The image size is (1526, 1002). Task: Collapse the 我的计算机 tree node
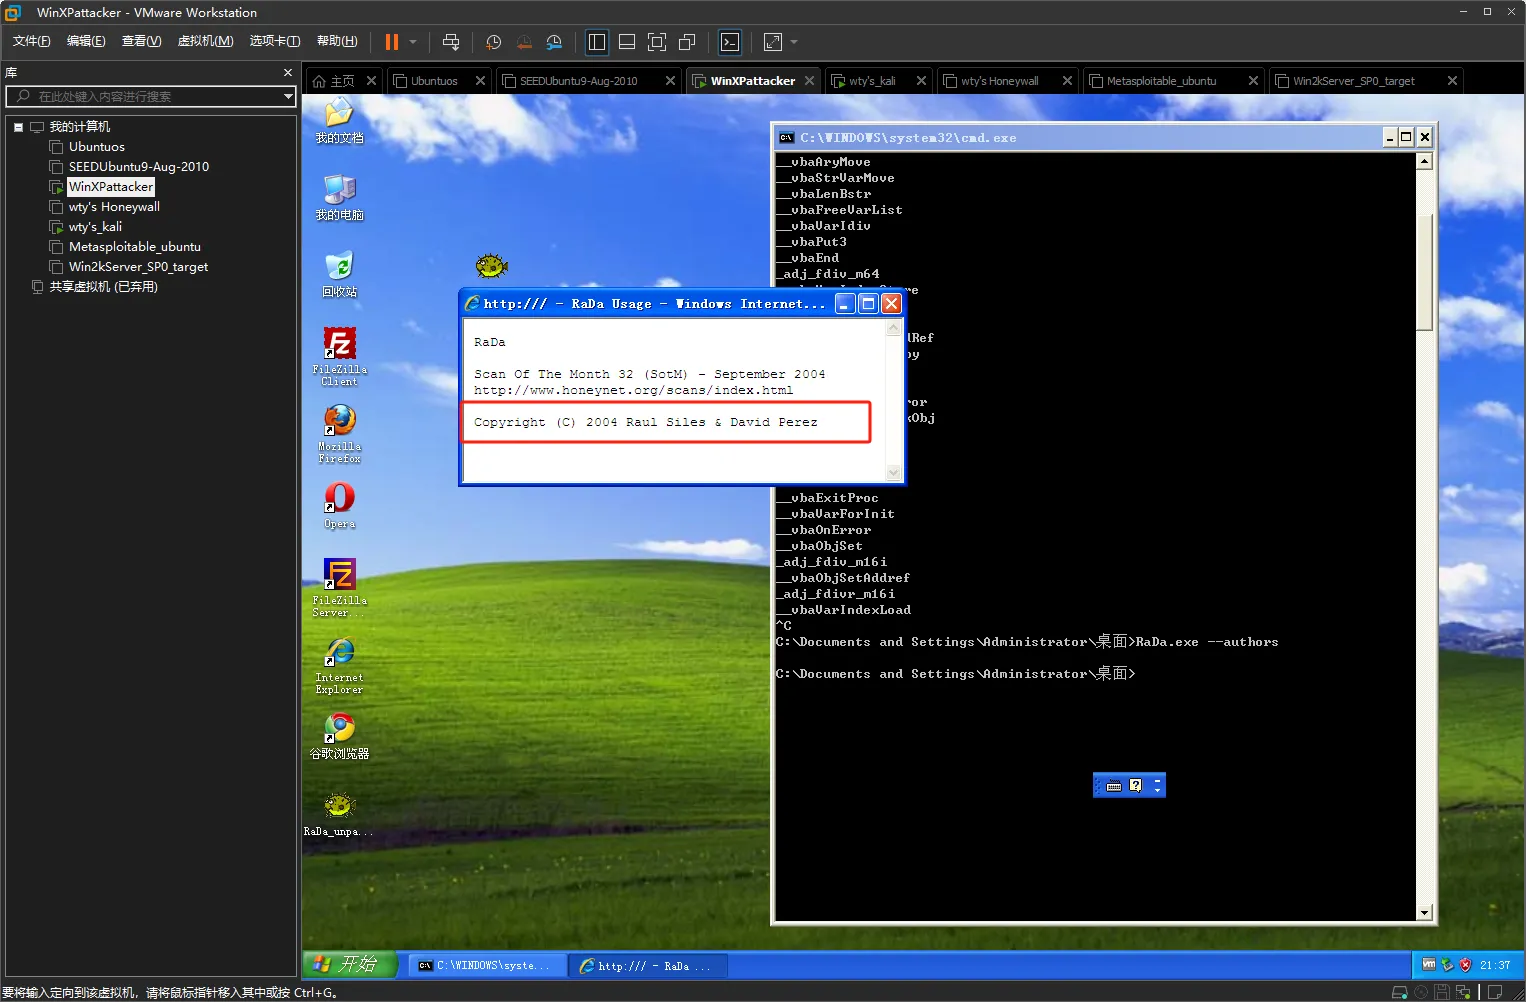[18, 127]
